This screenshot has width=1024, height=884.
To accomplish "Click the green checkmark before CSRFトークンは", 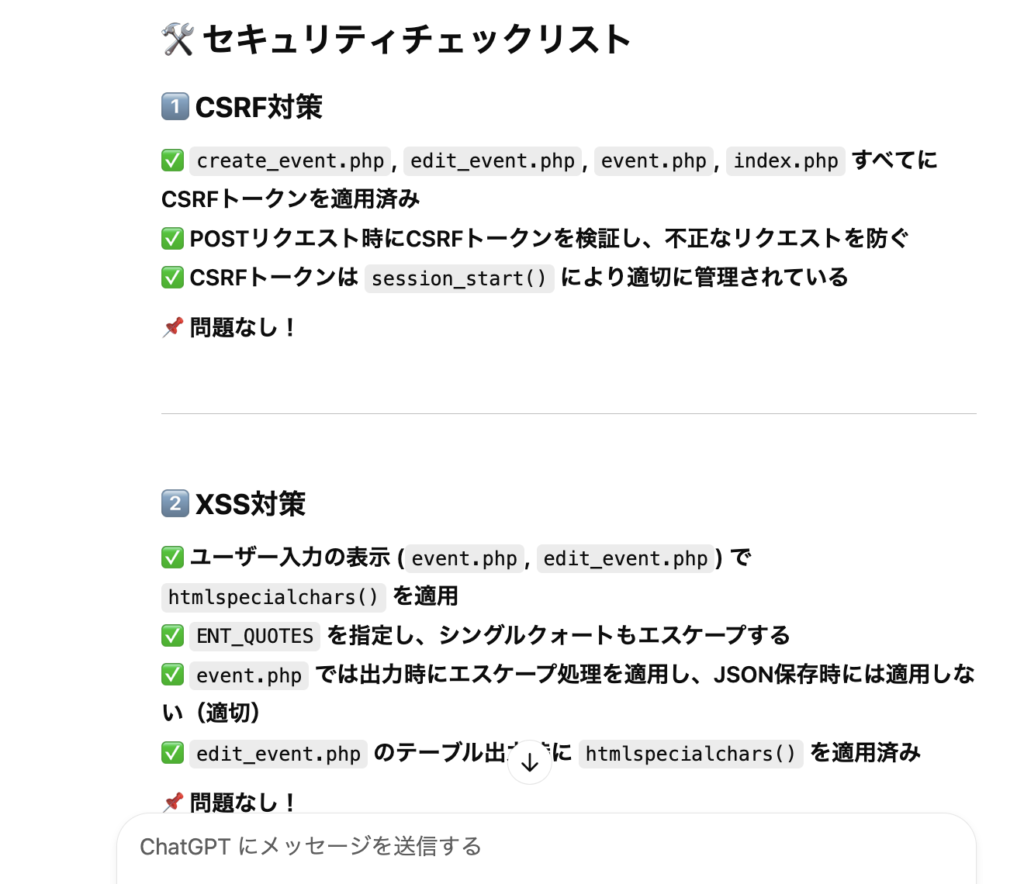I will click(x=172, y=278).
